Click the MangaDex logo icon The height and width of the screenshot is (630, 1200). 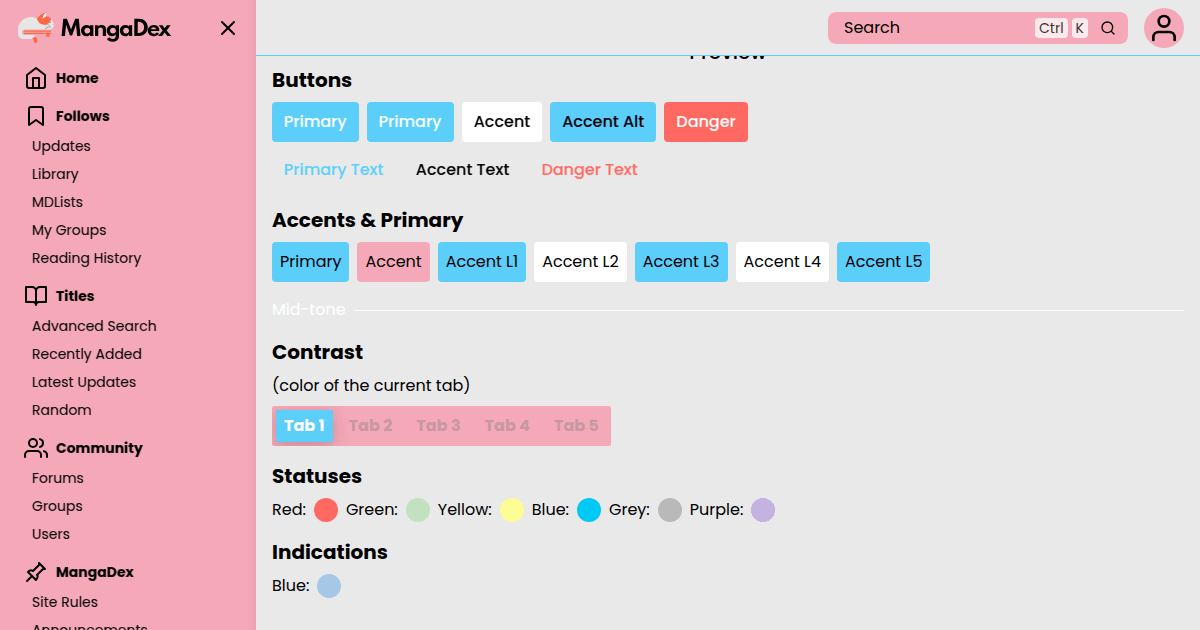point(36,28)
